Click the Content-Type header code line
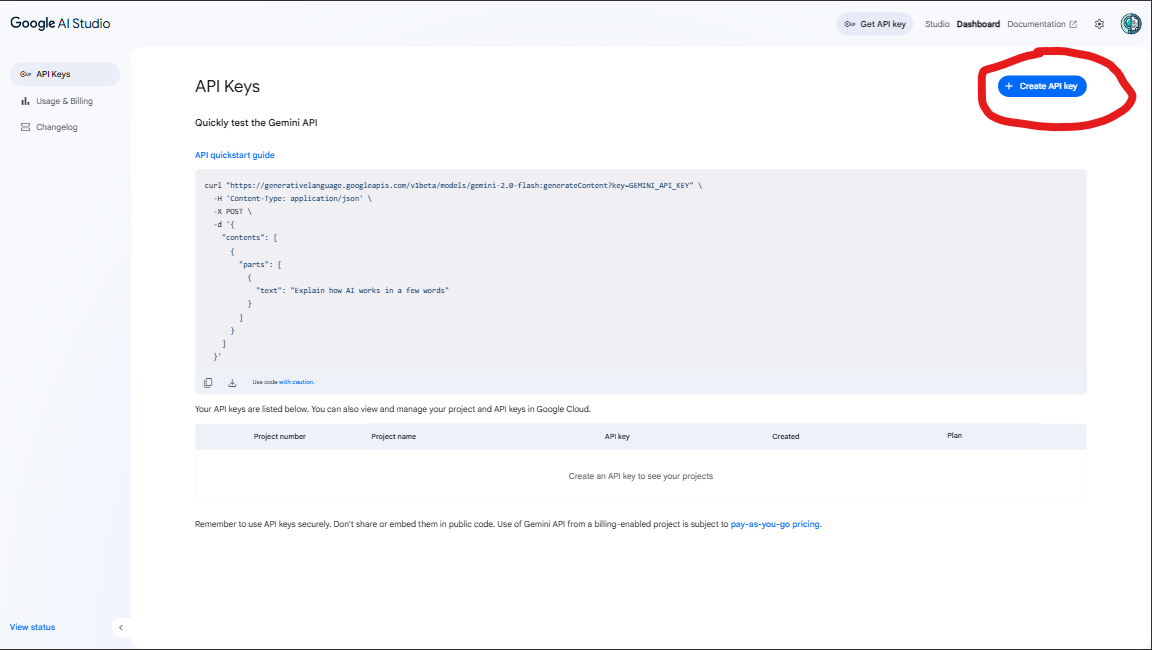 click(x=292, y=199)
